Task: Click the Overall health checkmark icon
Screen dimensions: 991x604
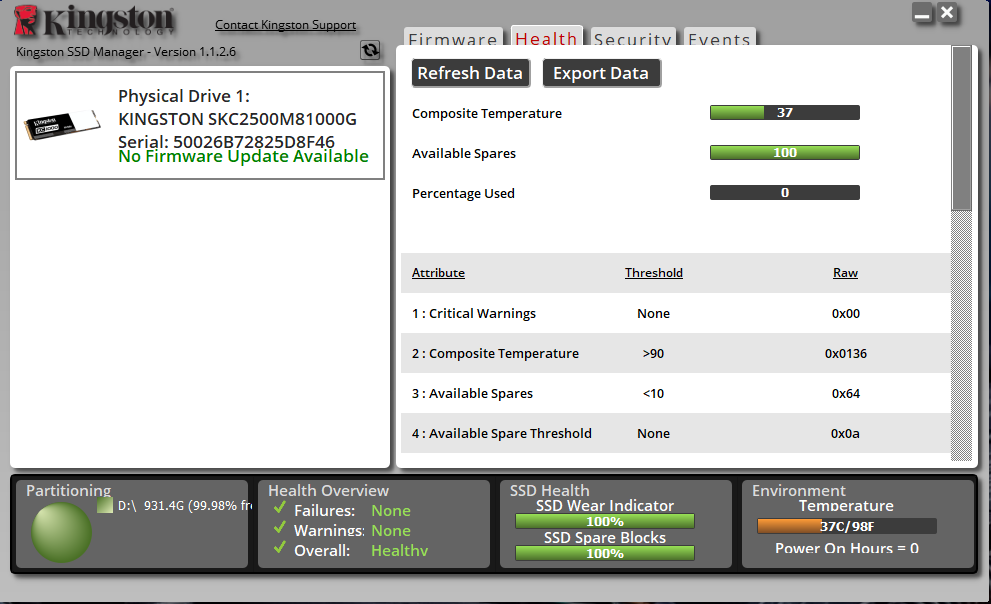Action: 280,550
